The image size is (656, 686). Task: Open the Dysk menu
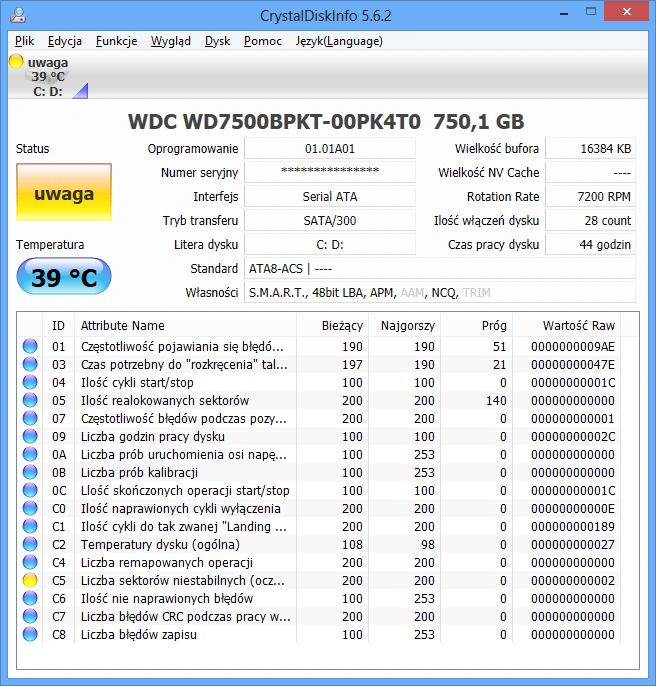click(x=217, y=41)
